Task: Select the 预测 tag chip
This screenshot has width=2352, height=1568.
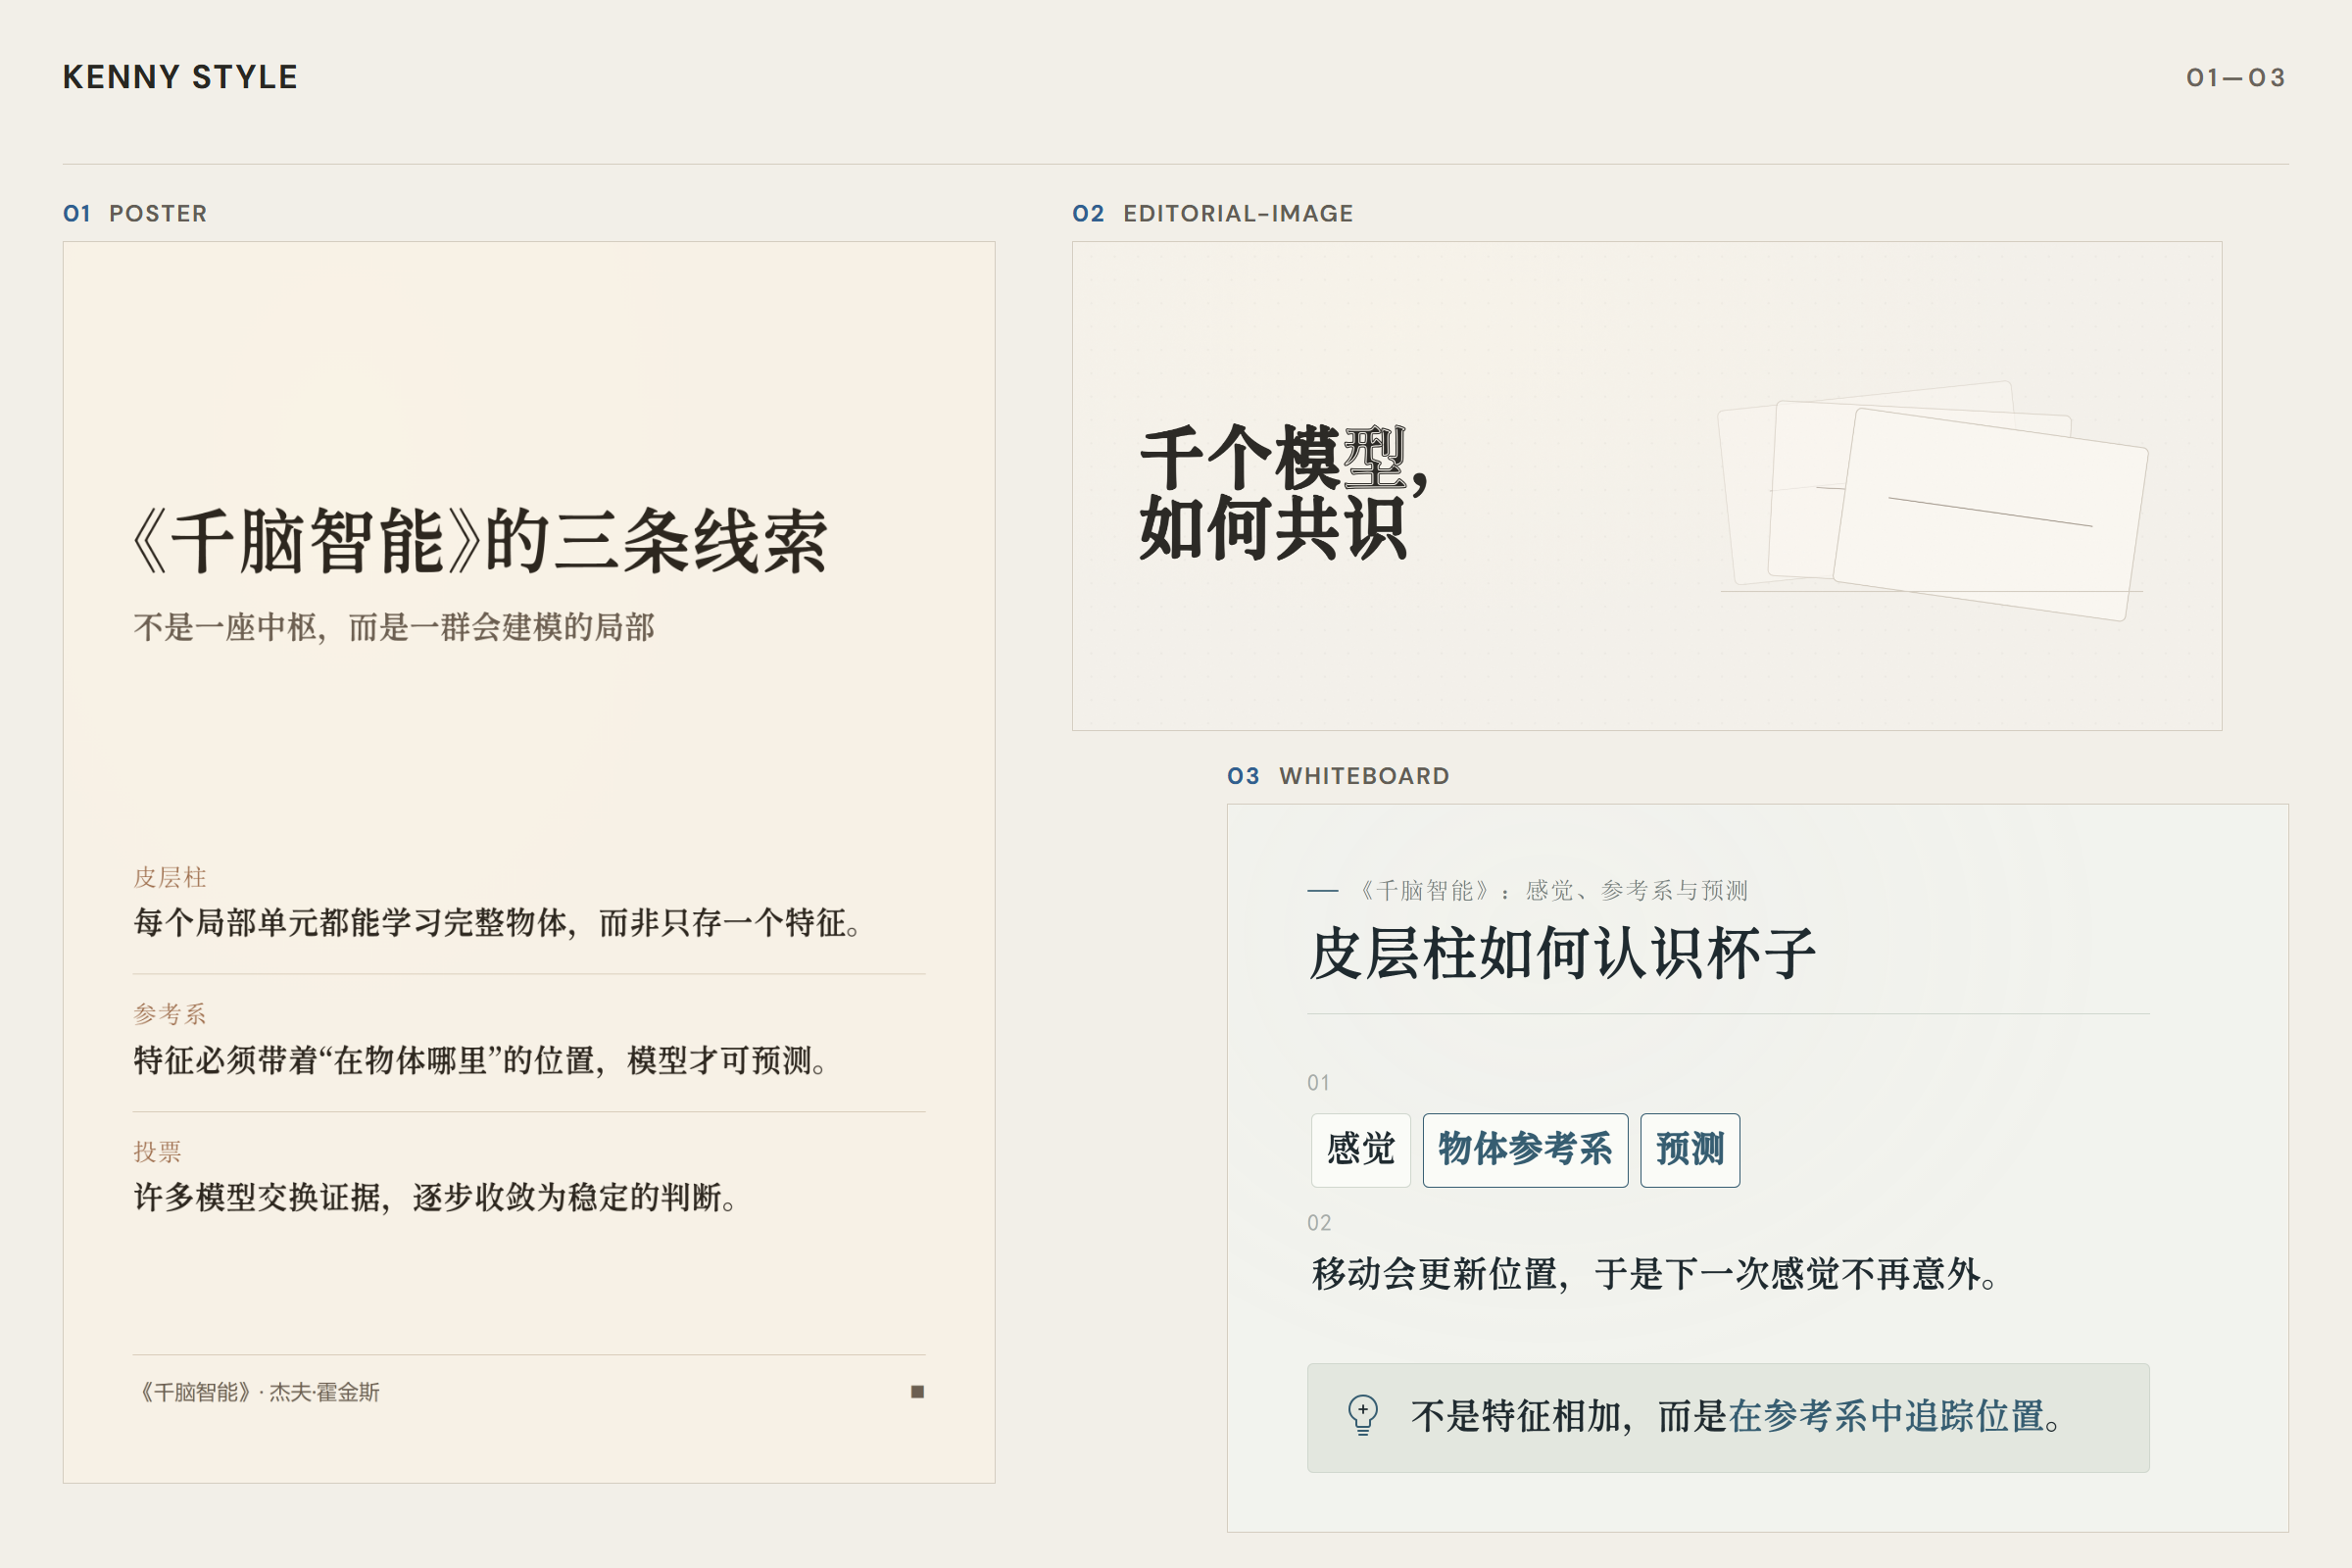Action: coord(1690,1150)
